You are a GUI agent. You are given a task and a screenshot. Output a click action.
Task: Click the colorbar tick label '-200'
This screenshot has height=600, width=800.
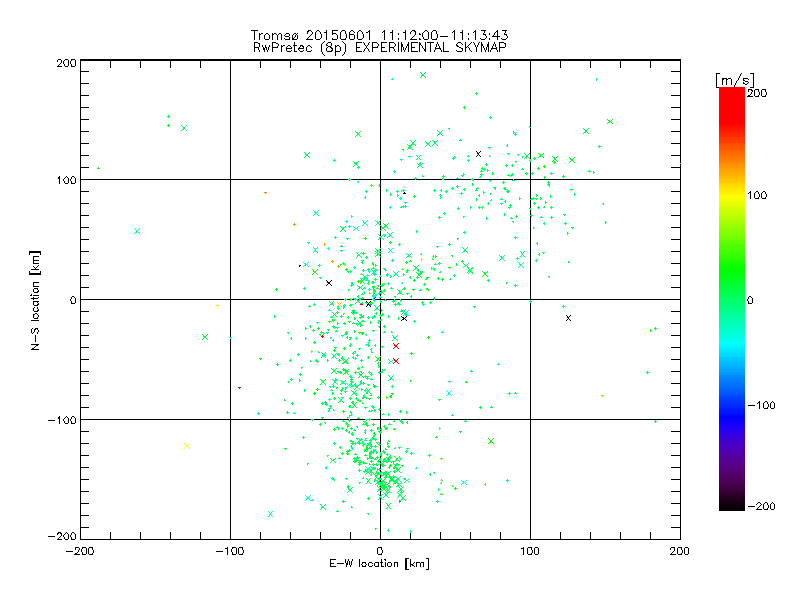[x=761, y=506]
